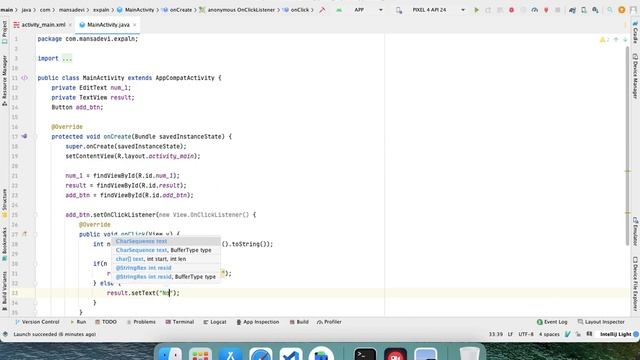Toggle the Resource Manager side panel
This screenshot has height=360, width=640.
click(4, 80)
